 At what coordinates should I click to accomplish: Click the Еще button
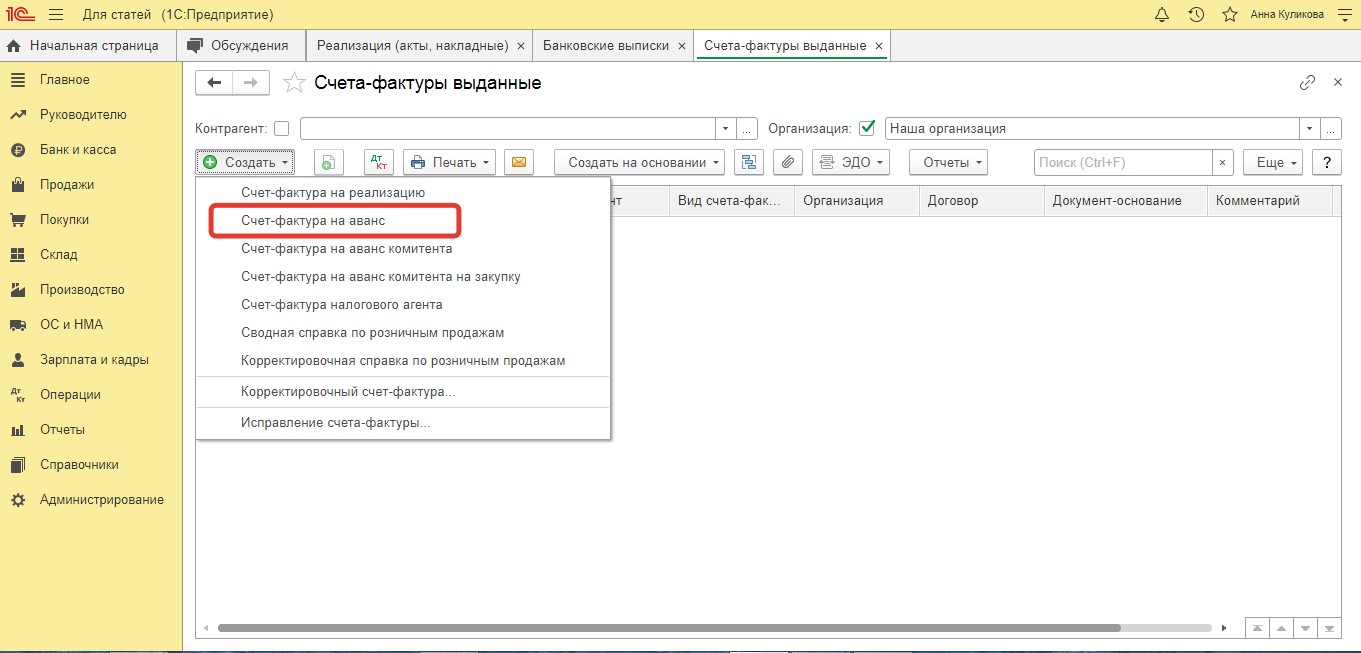click(x=1272, y=163)
